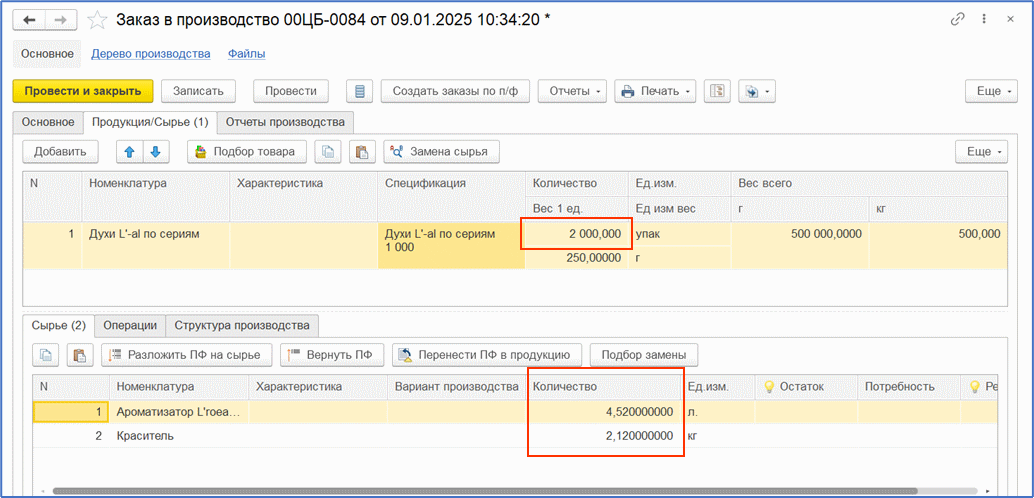1034x498 pixels.
Task: Select the Количество cell showing 2 000,000
Action: 576,234
